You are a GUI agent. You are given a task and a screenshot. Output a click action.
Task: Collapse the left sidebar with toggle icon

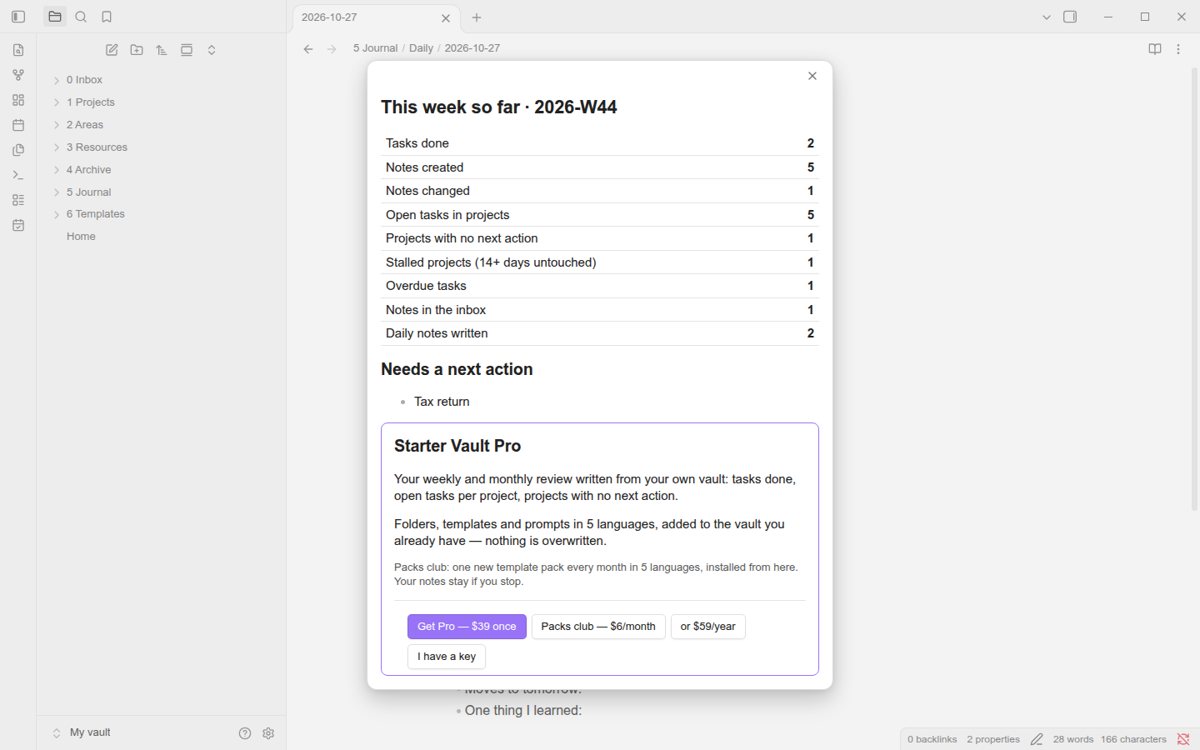18,17
